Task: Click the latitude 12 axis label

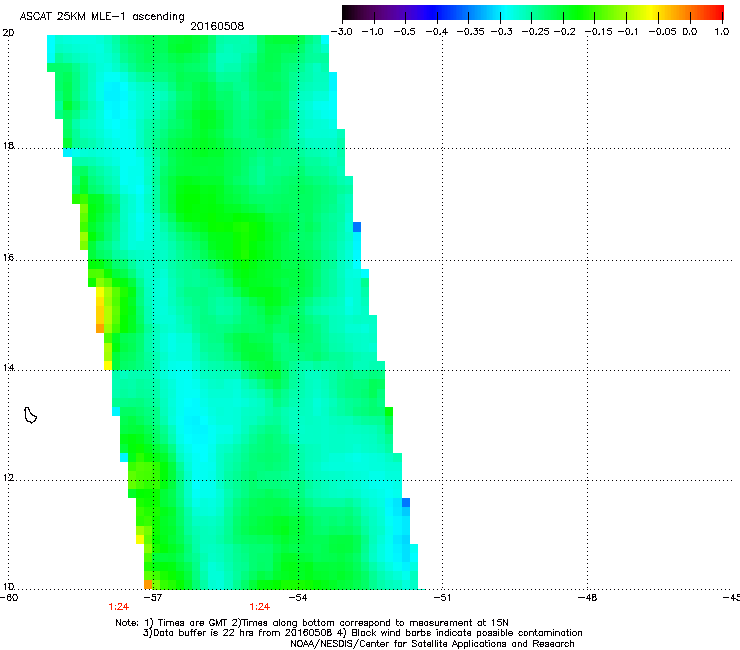Action: pos(8,477)
